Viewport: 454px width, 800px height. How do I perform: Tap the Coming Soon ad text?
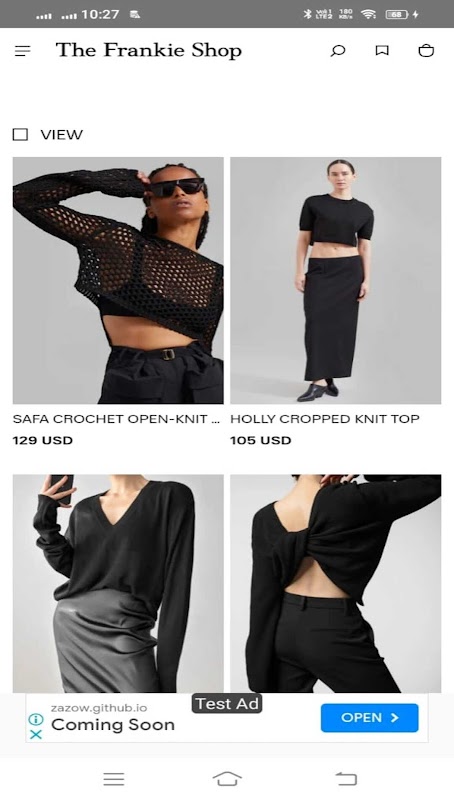[x=113, y=725]
